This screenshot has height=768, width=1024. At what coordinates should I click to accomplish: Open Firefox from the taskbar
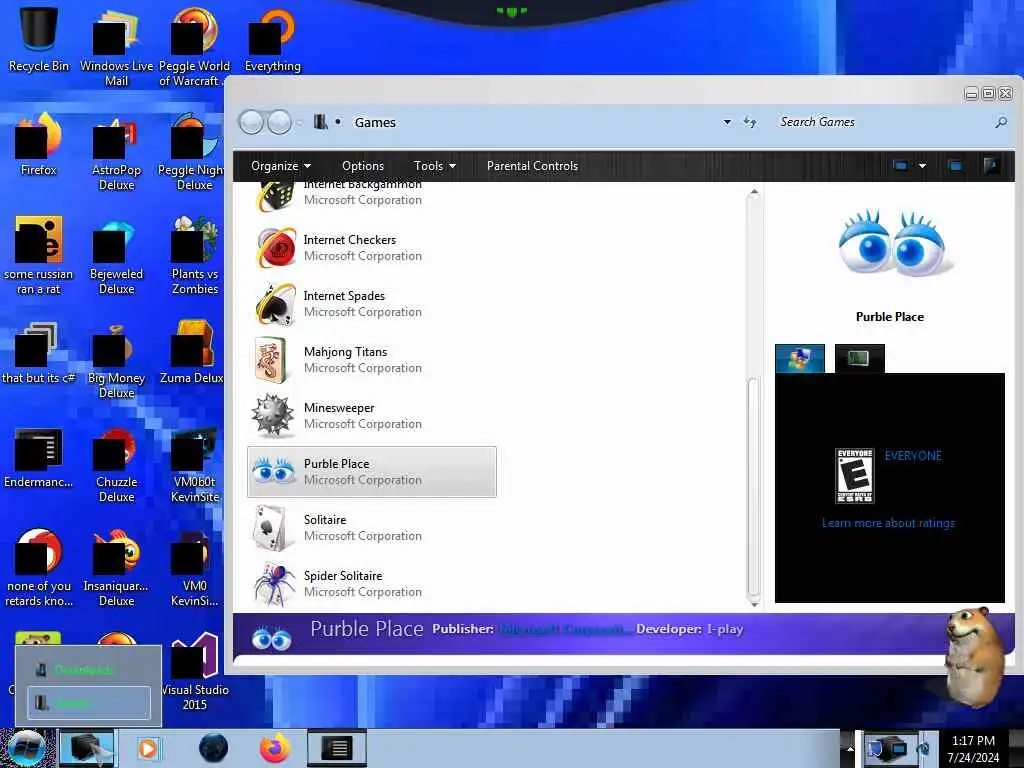coord(274,748)
